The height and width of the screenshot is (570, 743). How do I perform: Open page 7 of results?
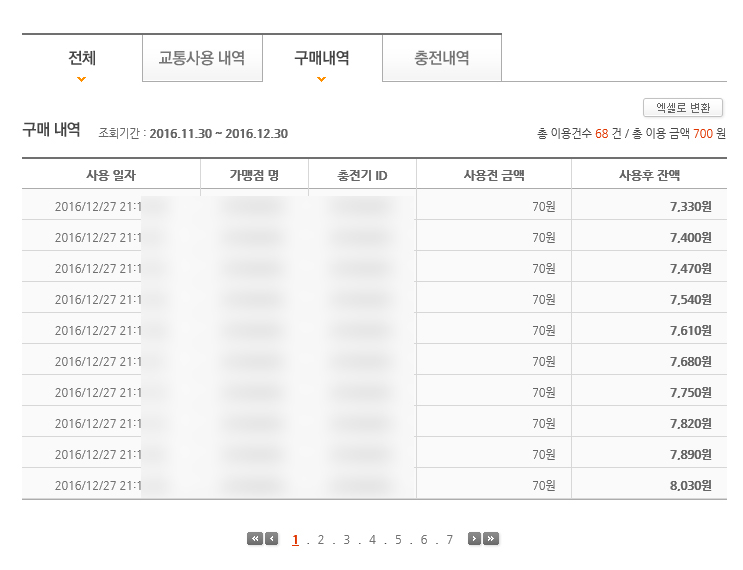[450, 540]
